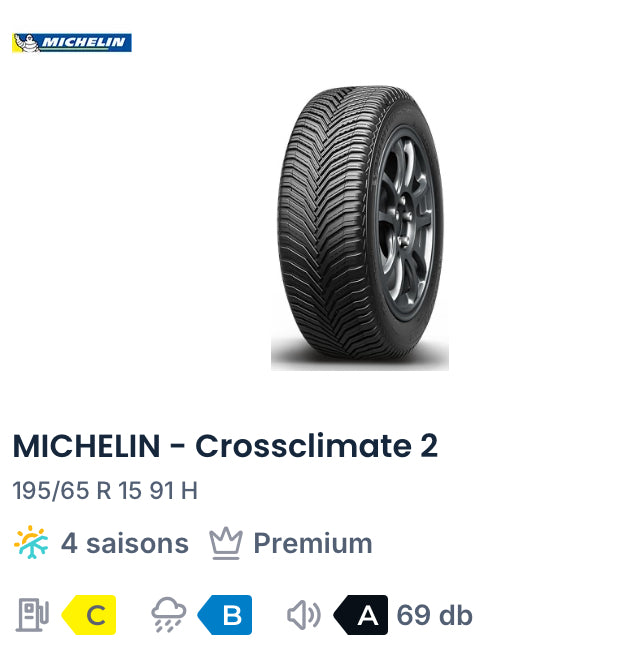Select the yellow C fuel rating badge
The height and width of the screenshot is (669, 634).
pos(91,615)
